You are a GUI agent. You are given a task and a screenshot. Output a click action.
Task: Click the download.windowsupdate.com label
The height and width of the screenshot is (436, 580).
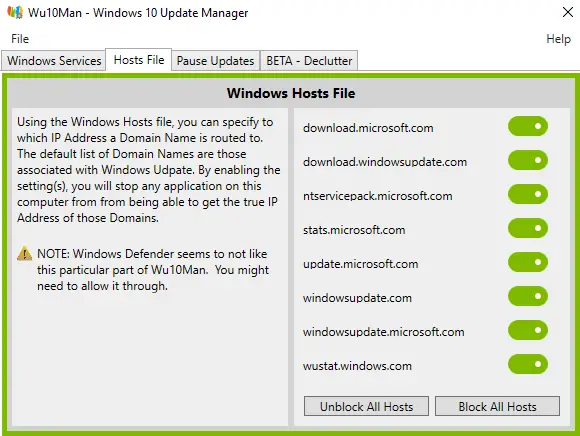click(x=385, y=162)
